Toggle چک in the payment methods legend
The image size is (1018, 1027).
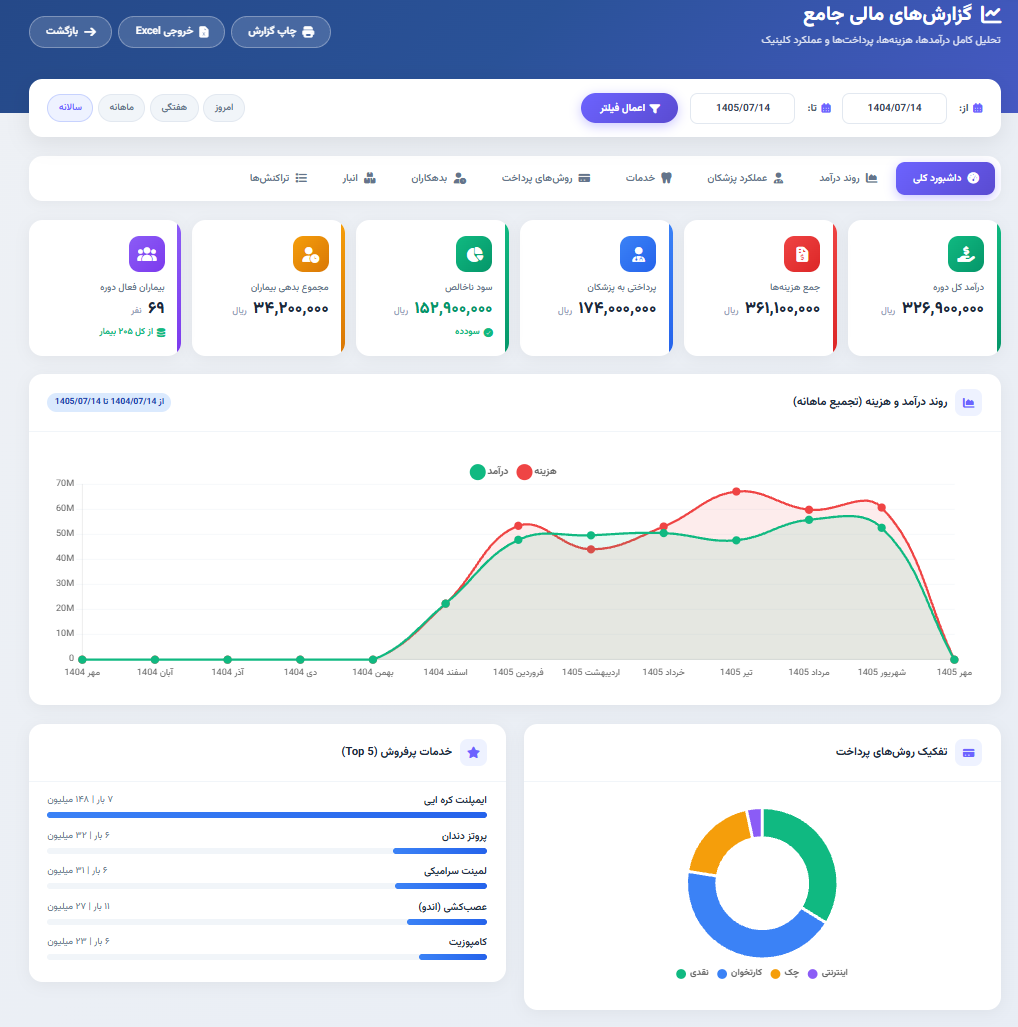tap(785, 973)
